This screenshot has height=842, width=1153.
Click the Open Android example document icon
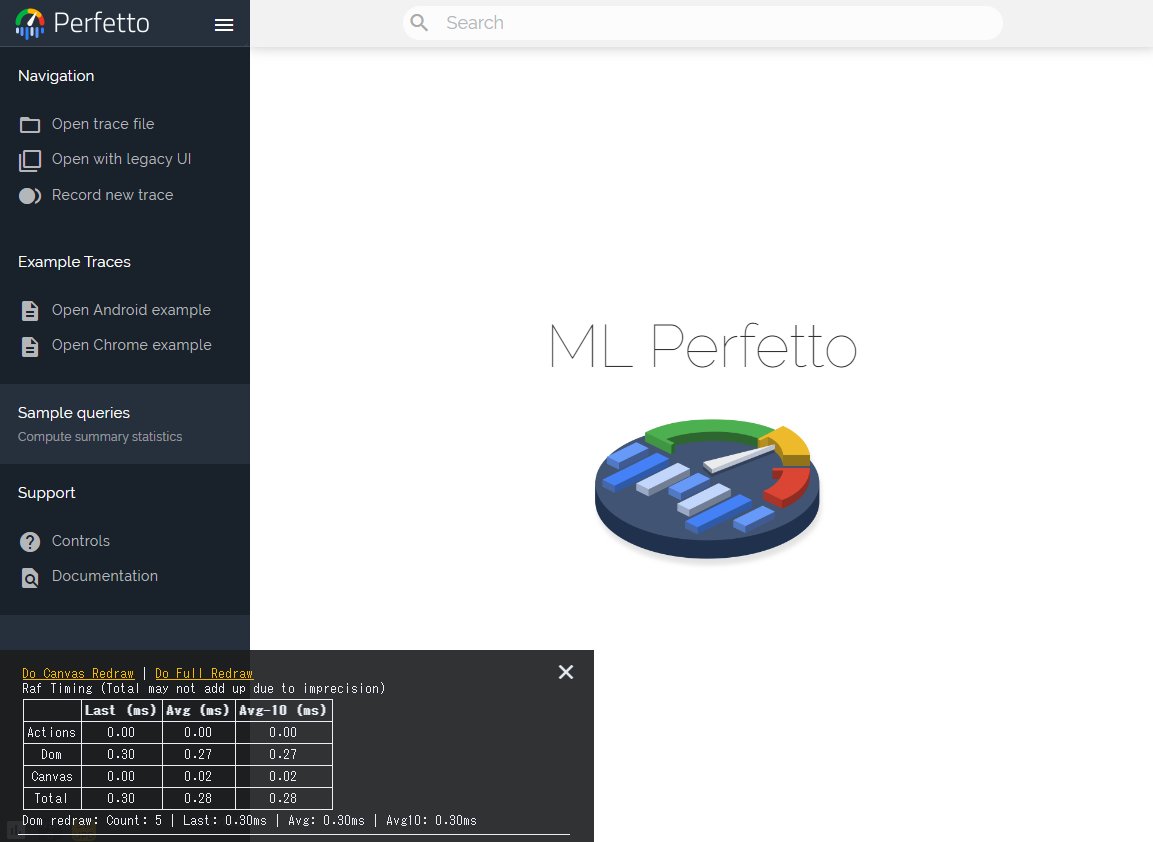pos(30,311)
